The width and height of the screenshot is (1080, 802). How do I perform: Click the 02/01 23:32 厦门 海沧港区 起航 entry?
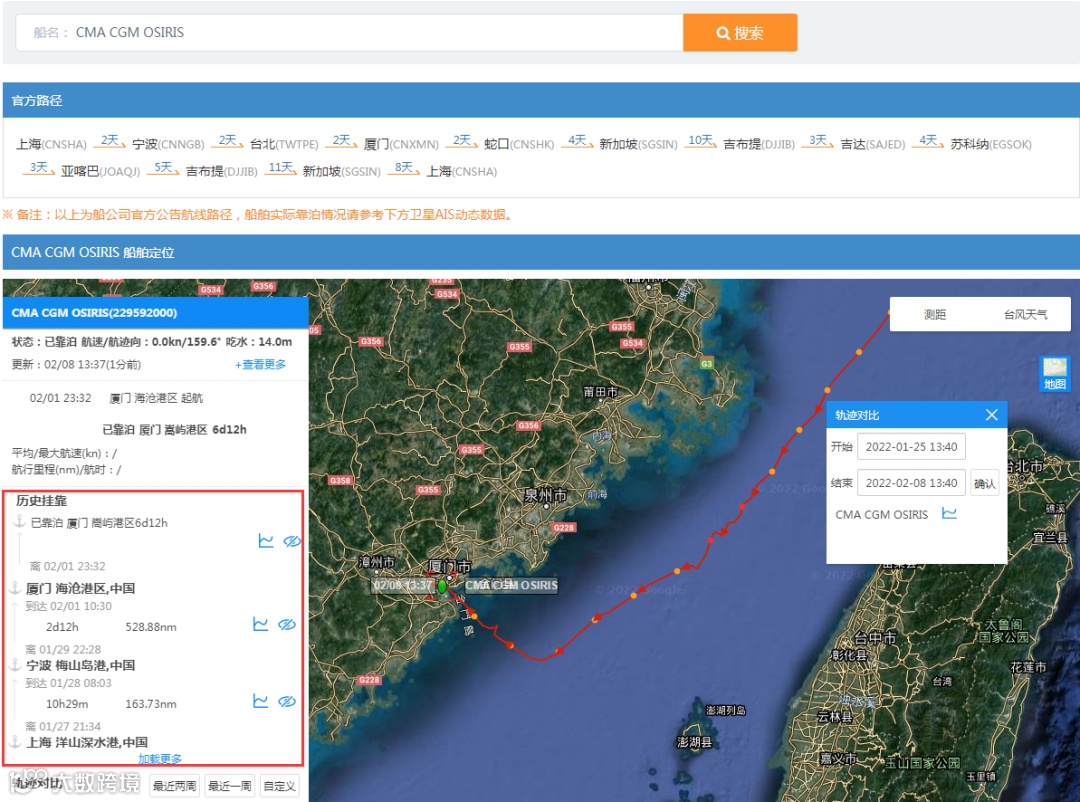pyautogui.click(x=116, y=398)
